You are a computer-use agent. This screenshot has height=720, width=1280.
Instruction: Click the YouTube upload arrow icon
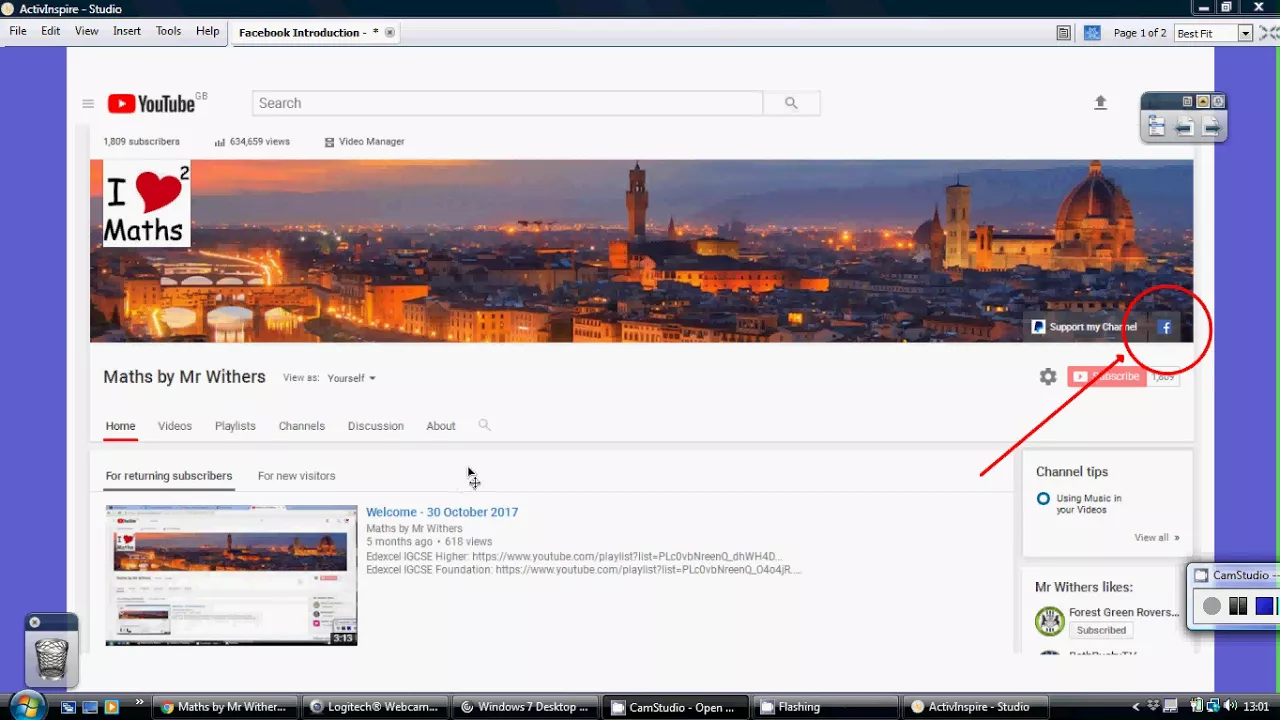click(x=1101, y=103)
